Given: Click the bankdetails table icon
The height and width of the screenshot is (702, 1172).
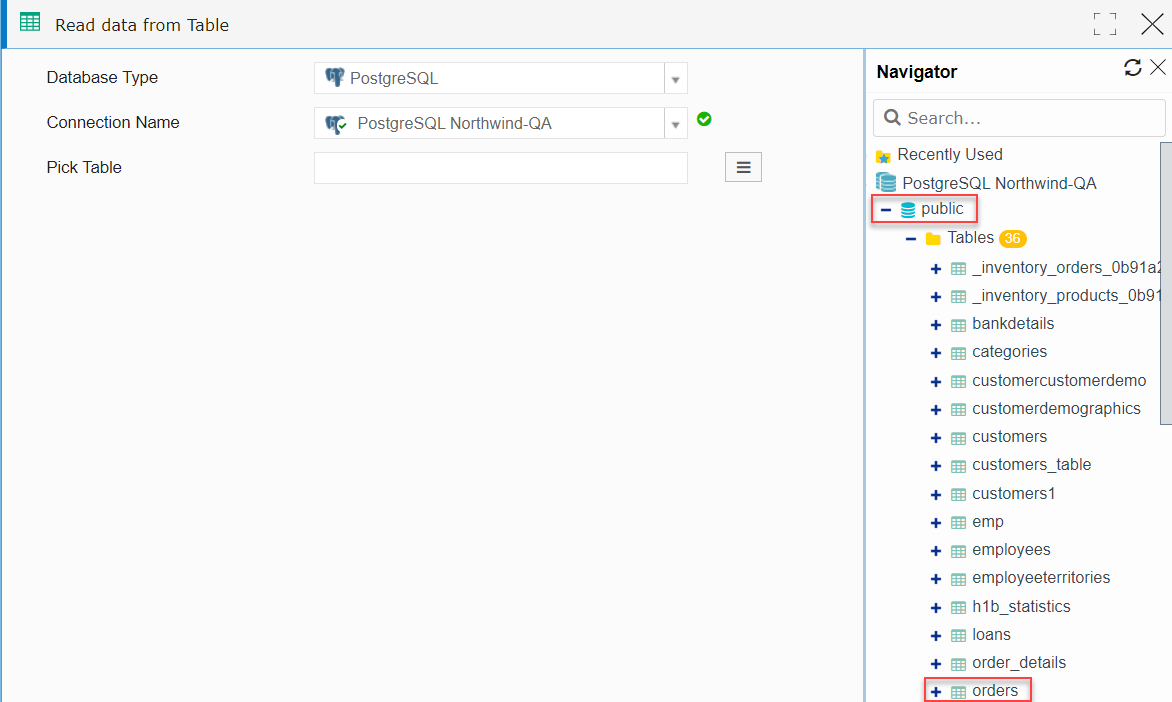Looking at the screenshot, I should 958,325.
